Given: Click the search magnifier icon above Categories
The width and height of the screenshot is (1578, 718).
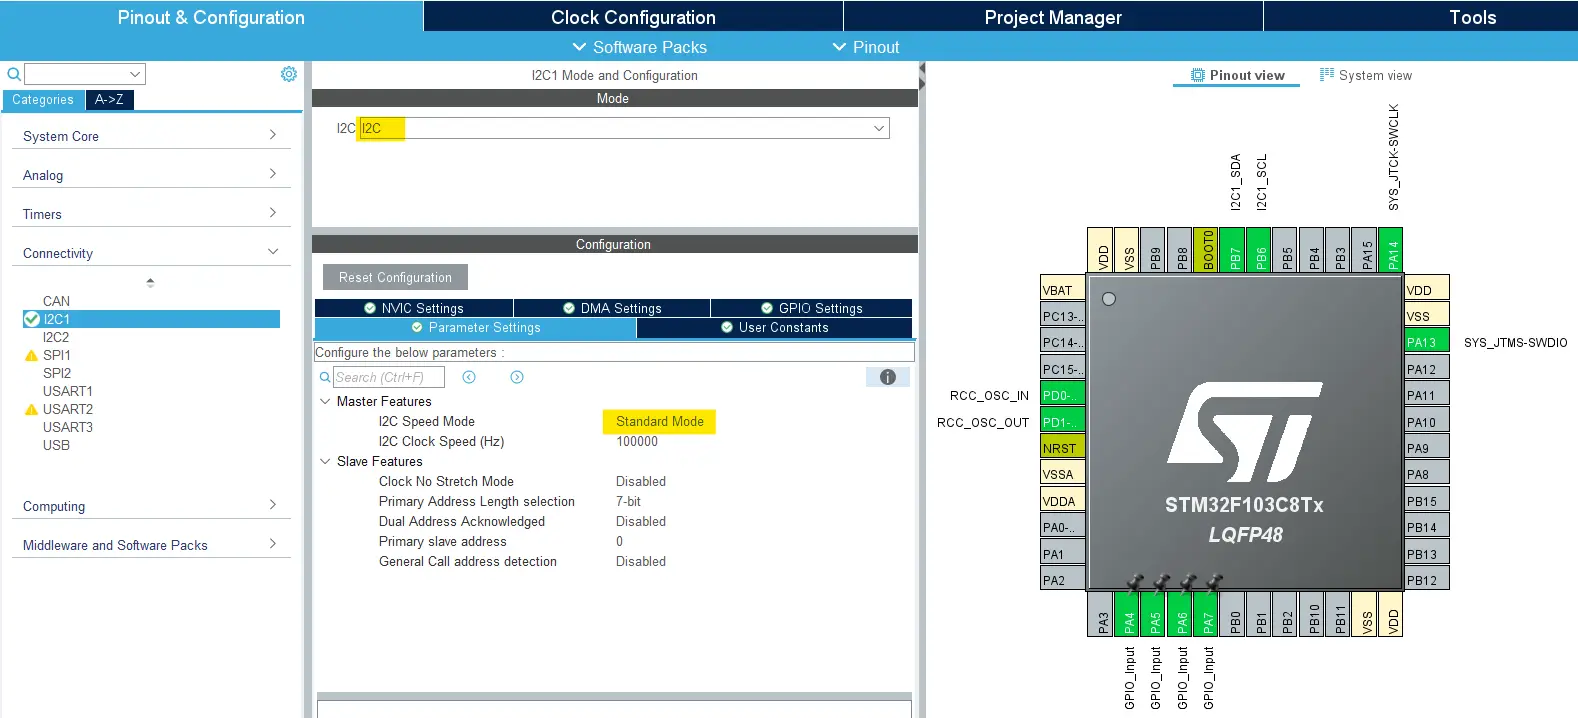Looking at the screenshot, I should 14,74.
